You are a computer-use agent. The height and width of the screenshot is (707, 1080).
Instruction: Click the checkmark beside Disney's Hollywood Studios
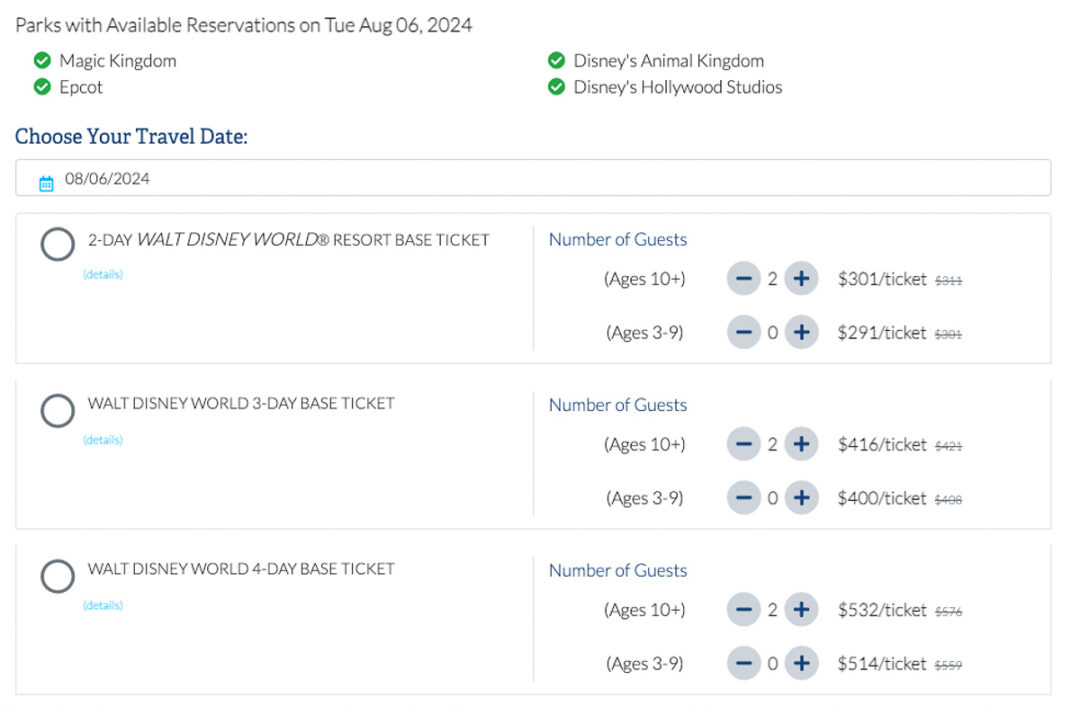557,87
